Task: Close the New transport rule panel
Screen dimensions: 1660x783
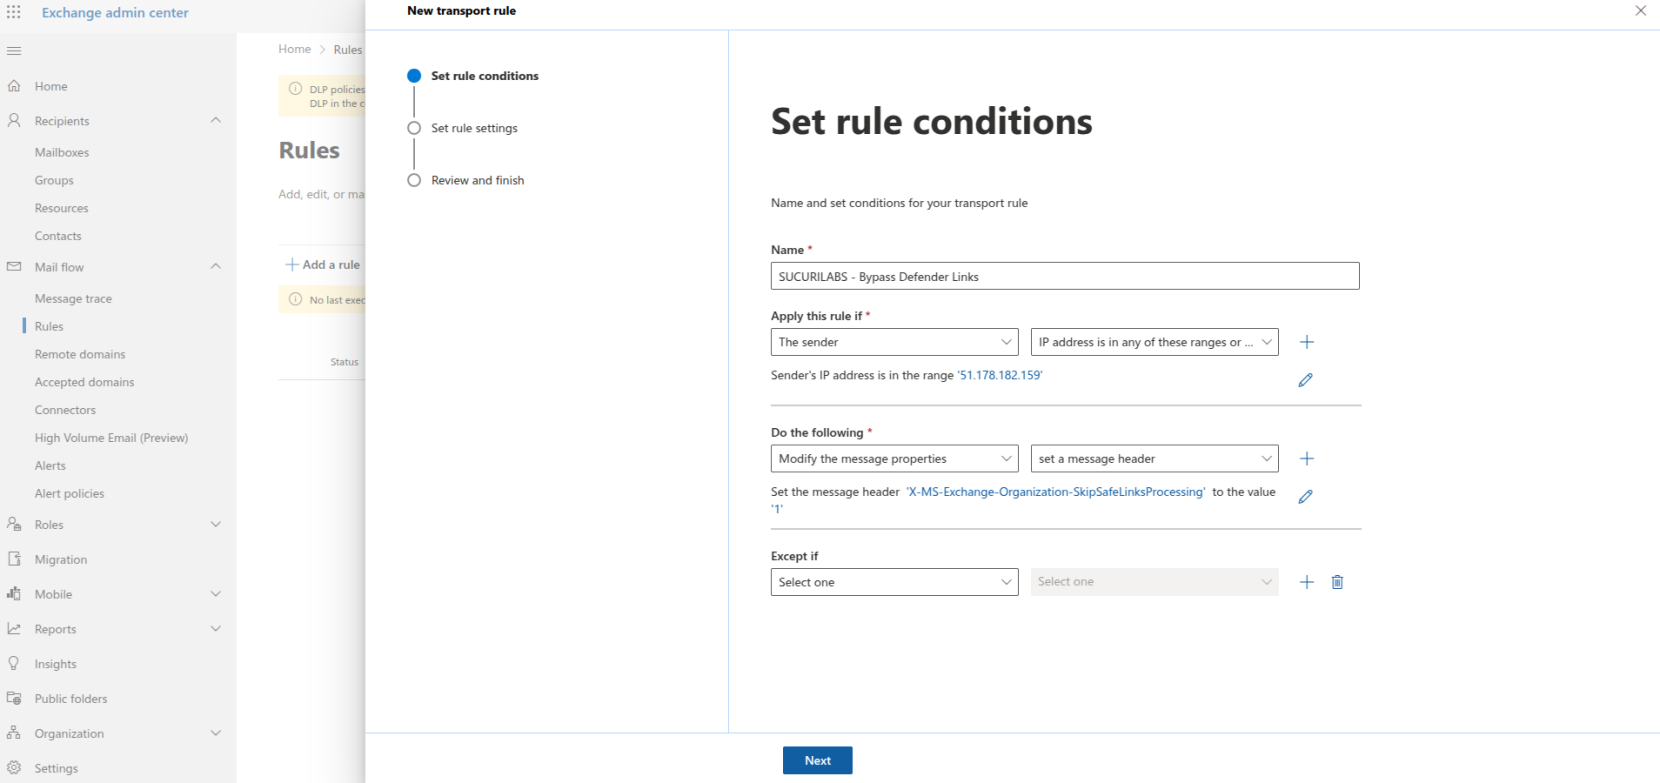Action: [1640, 11]
